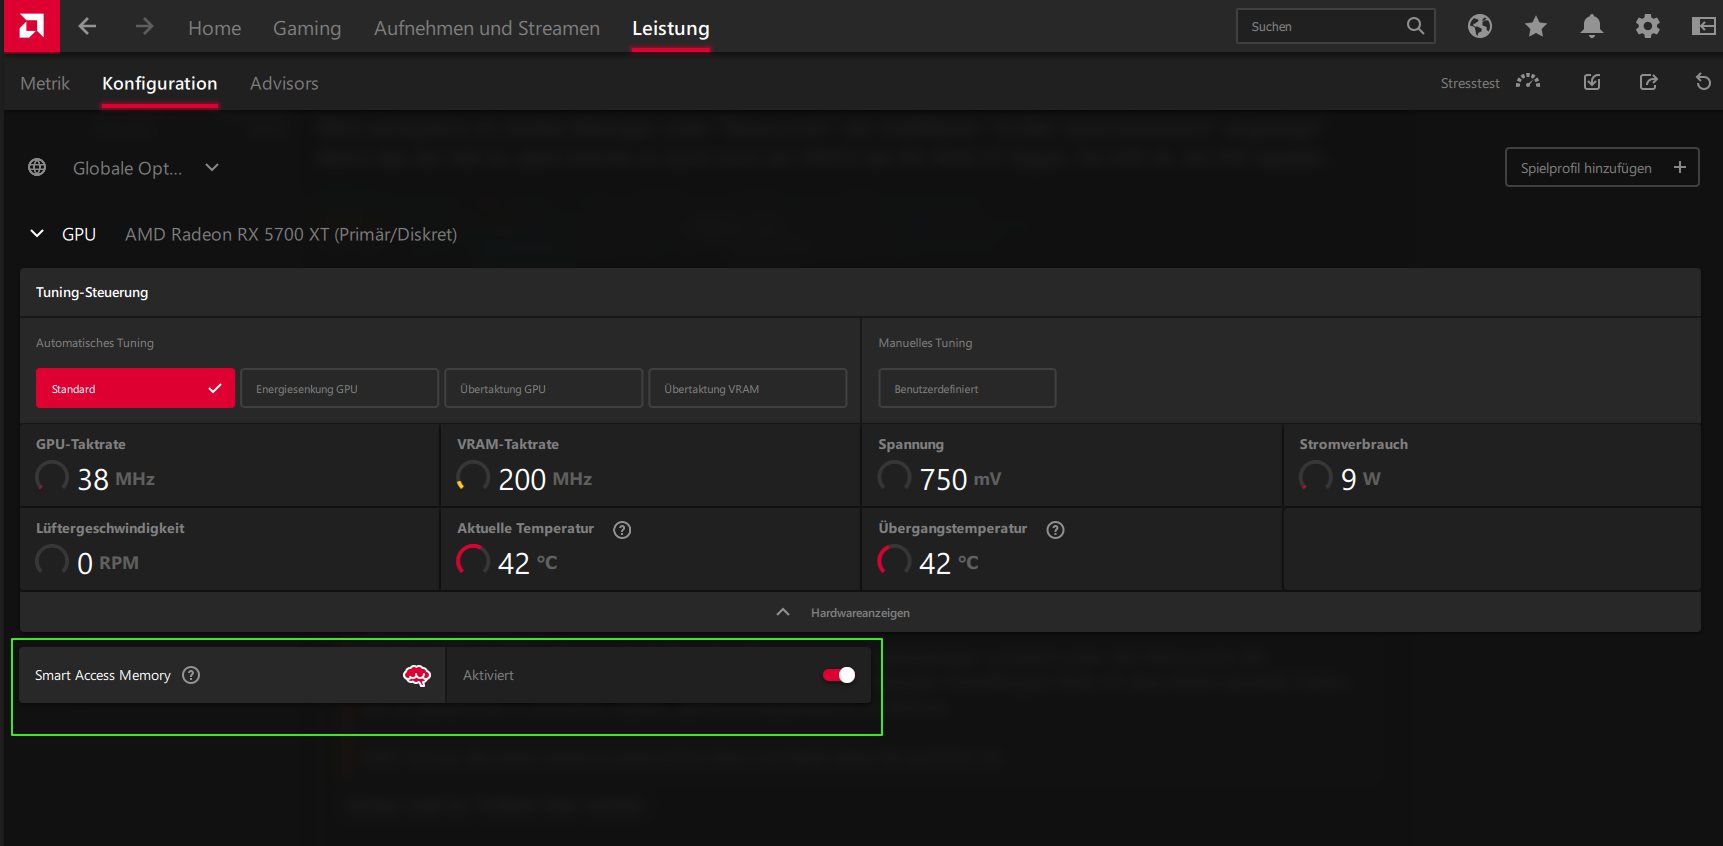The height and width of the screenshot is (846, 1723).
Task: Click the export profile icon
Action: pos(1649,82)
